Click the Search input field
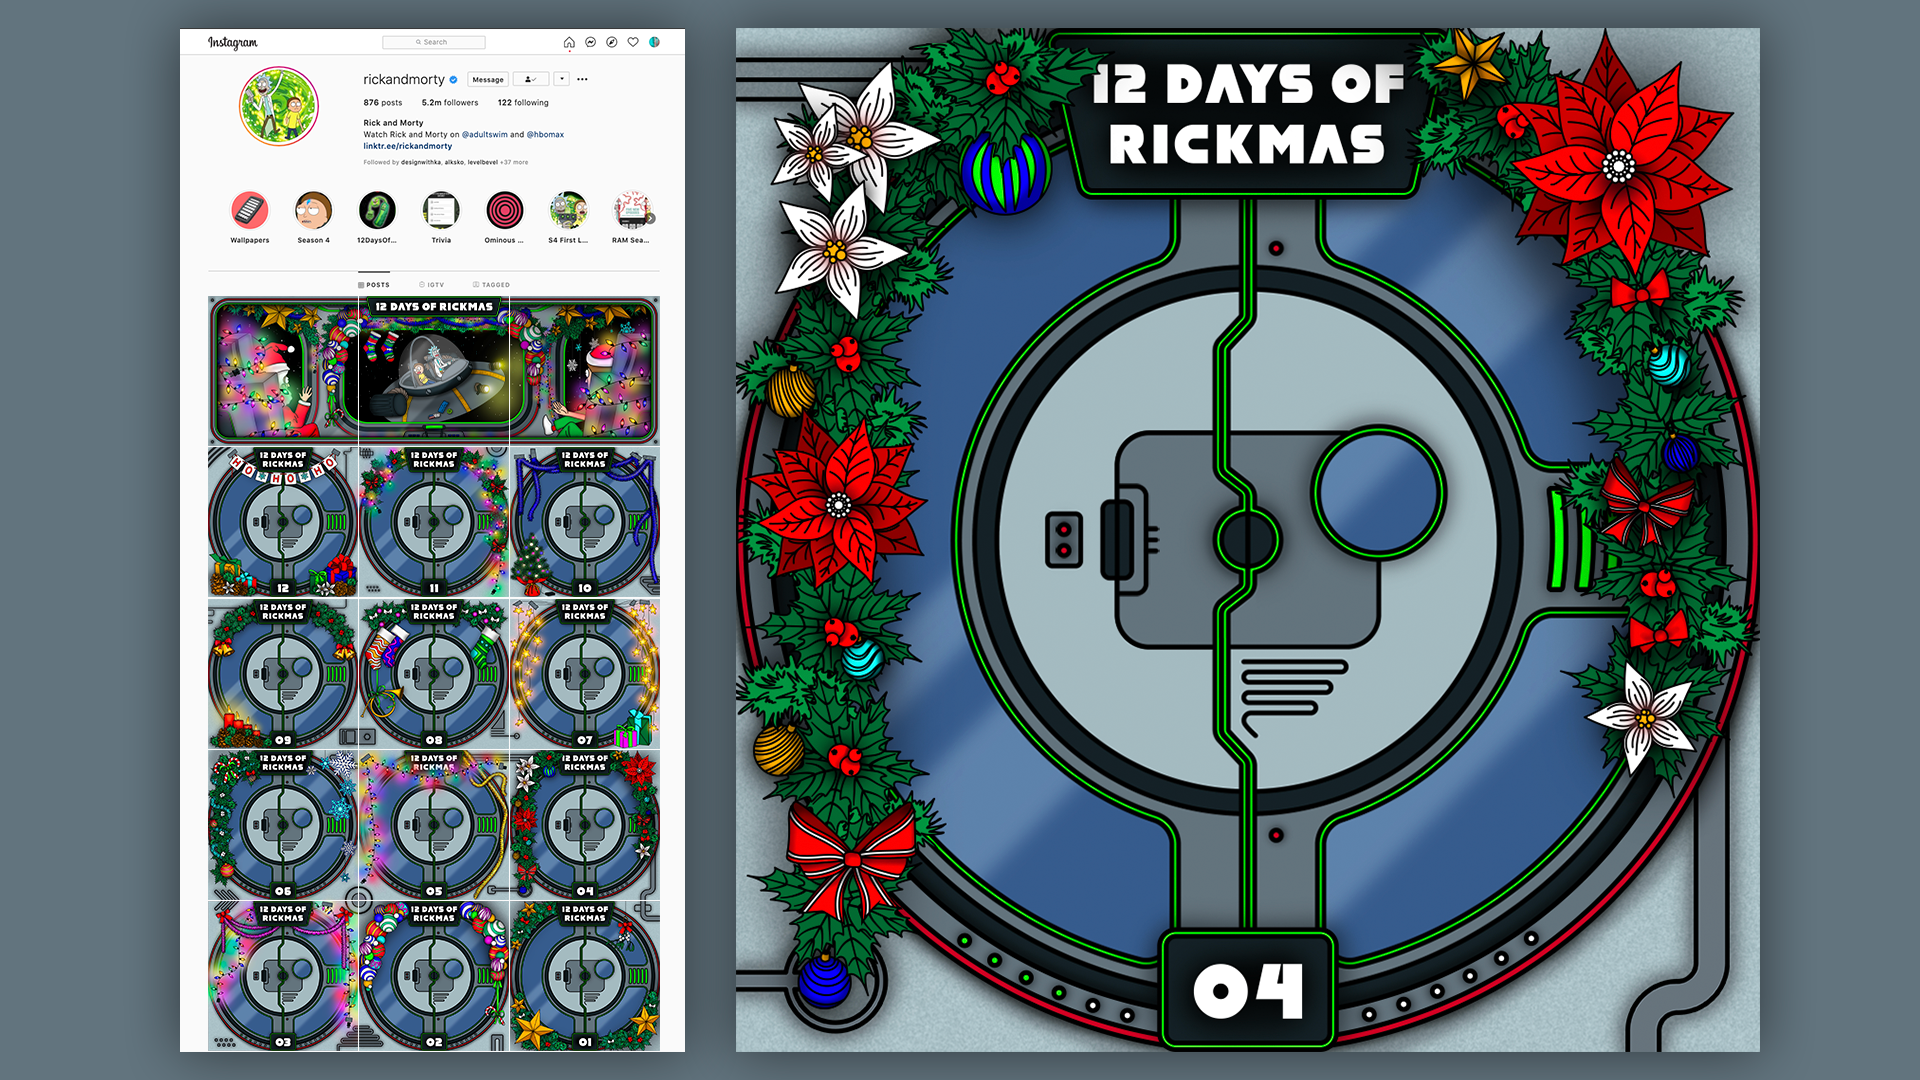1920x1080 pixels. [x=434, y=42]
